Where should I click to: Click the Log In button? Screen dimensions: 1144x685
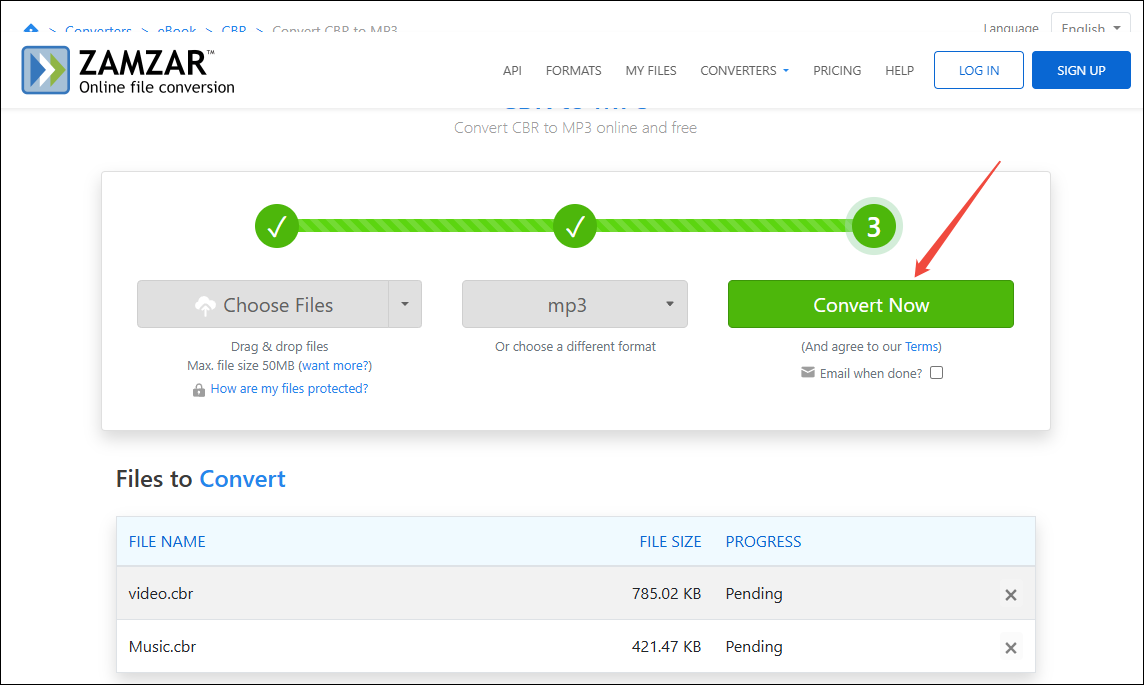pyautogui.click(x=978, y=70)
